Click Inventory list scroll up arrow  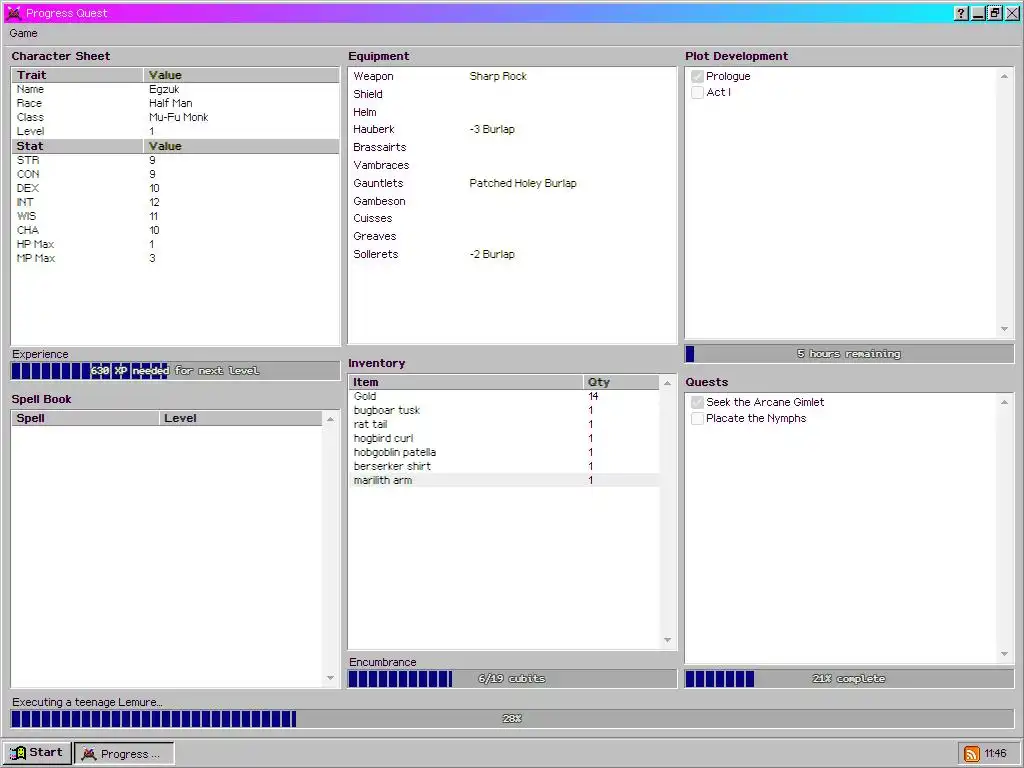click(667, 383)
